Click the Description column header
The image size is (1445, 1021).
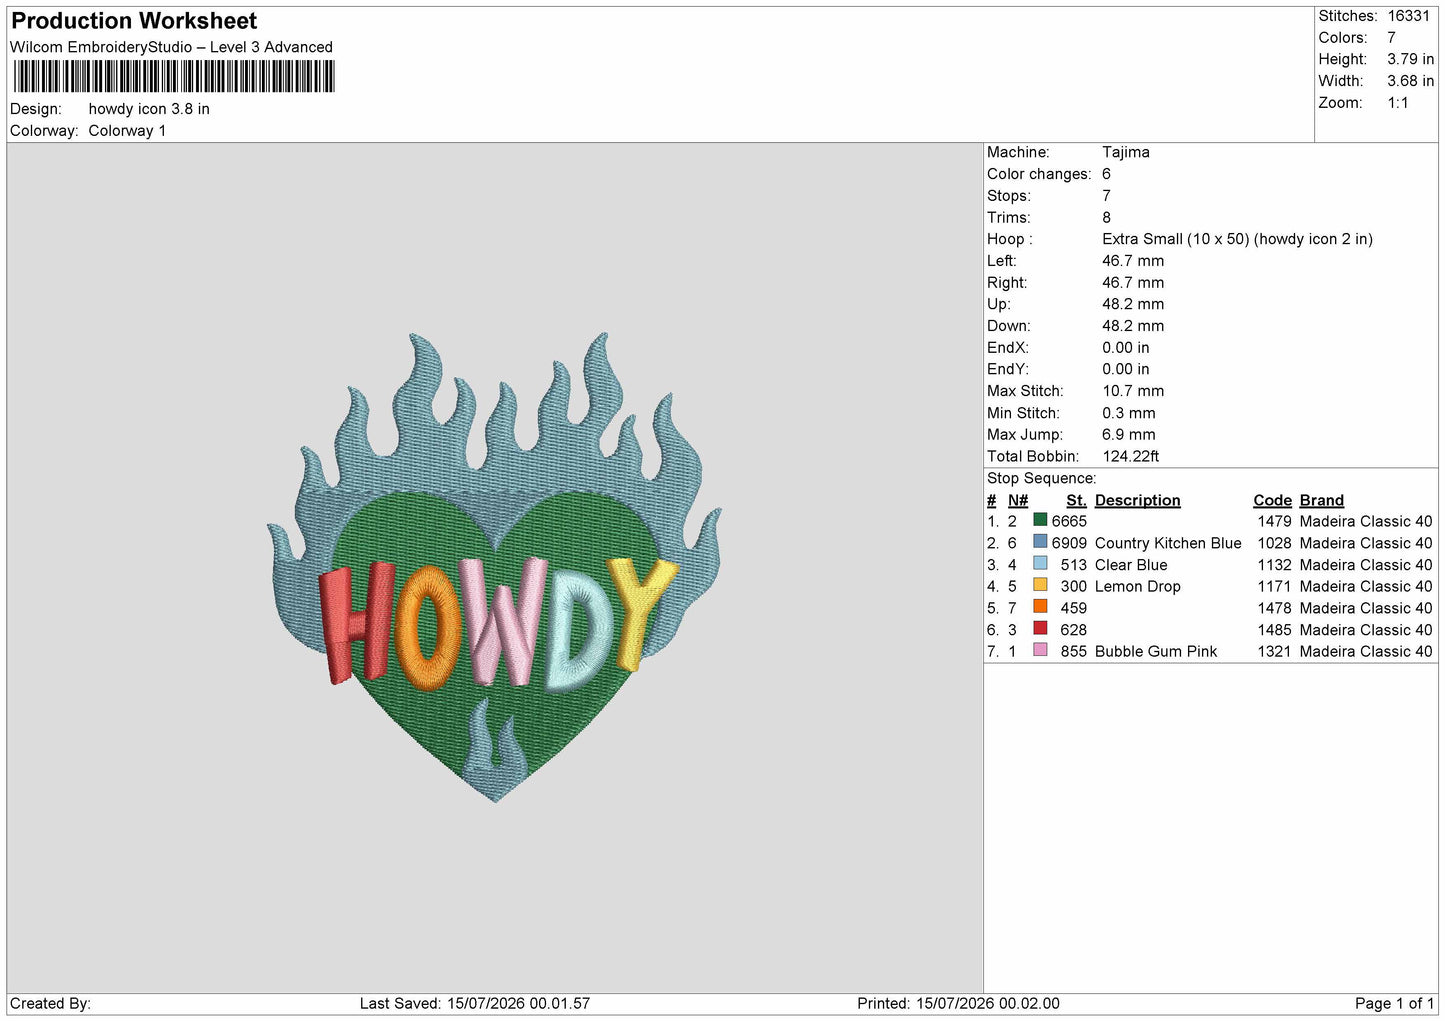(1137, 500)
